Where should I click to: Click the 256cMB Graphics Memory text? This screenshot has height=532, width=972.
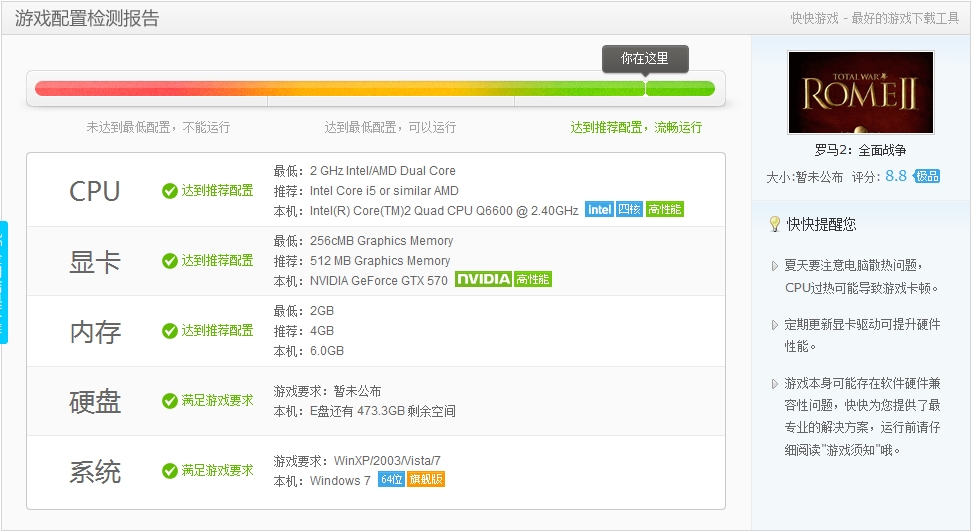[381, 241]
